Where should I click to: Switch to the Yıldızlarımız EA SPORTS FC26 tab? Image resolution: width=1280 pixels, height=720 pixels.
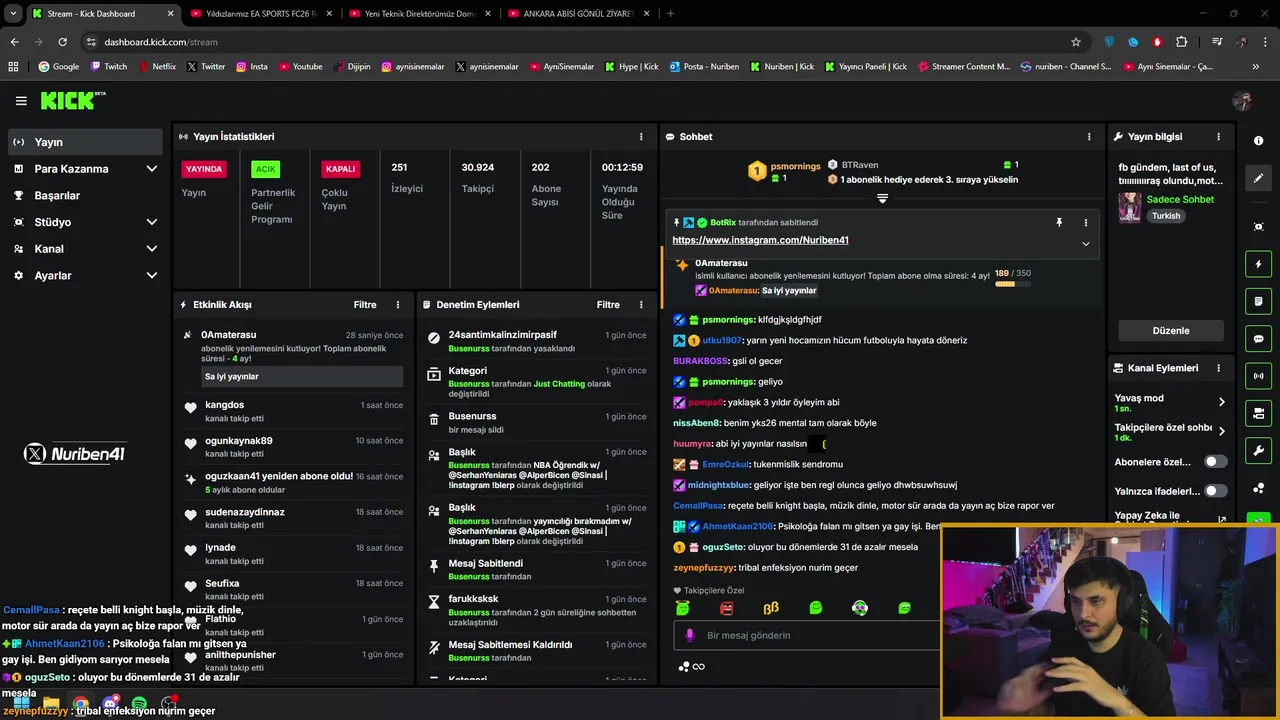pos(260,14)
